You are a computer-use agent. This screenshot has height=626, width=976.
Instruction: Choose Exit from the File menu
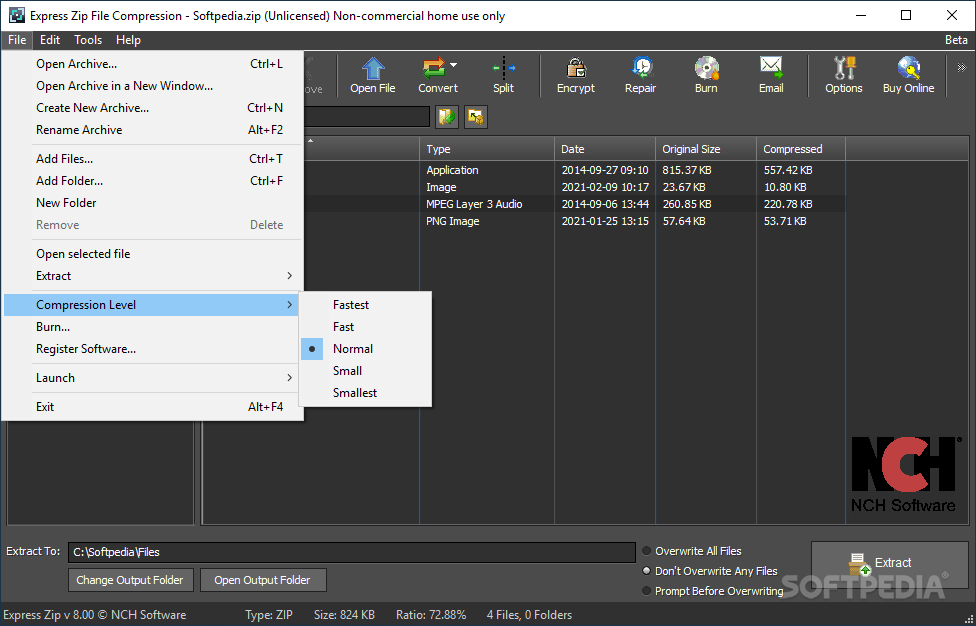coord(152,407)
